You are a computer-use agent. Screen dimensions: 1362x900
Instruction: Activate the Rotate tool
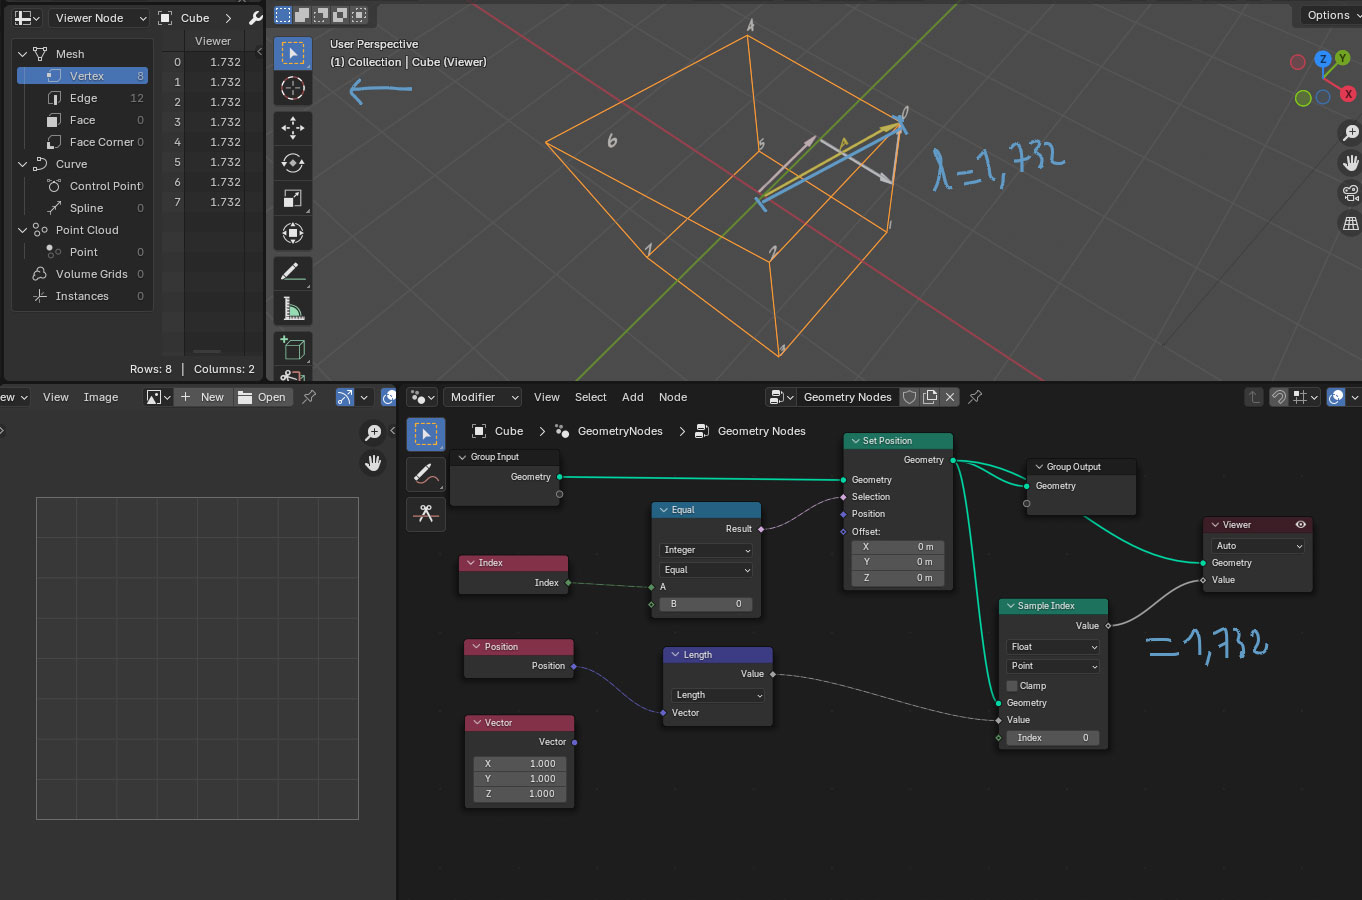293,163
